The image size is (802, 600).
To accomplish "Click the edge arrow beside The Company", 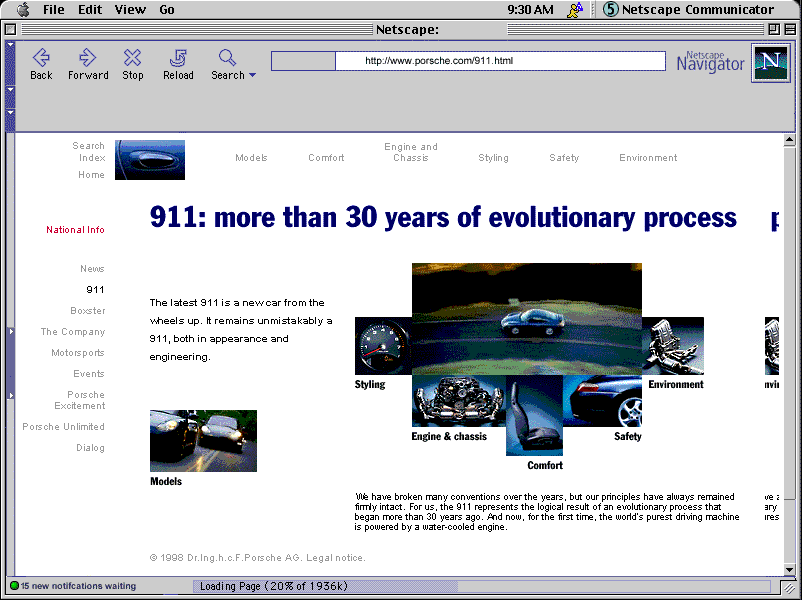I will [11, 331].
